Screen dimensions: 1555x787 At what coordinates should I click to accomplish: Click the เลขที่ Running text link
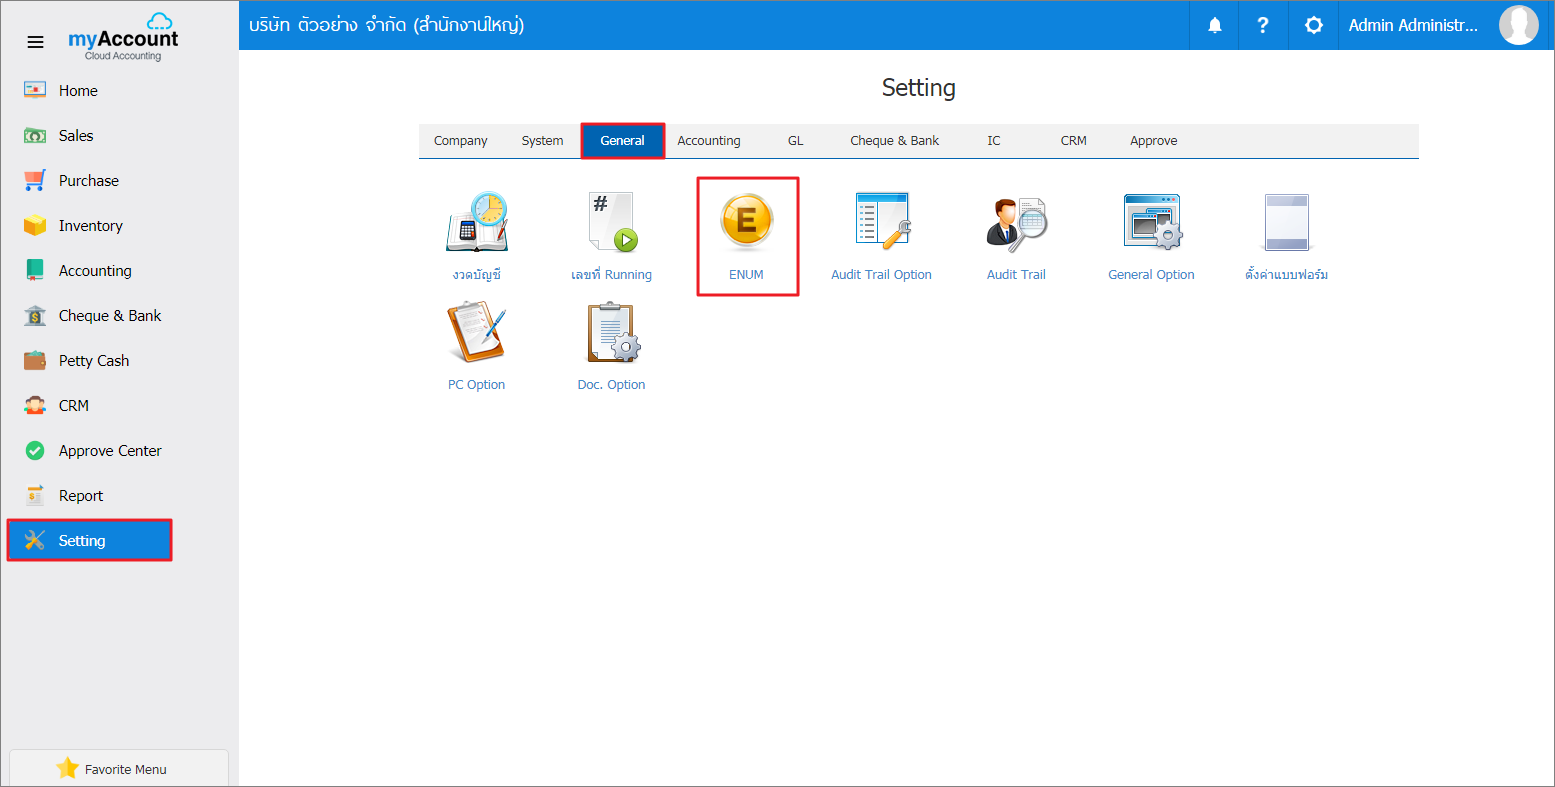[611, 275]
